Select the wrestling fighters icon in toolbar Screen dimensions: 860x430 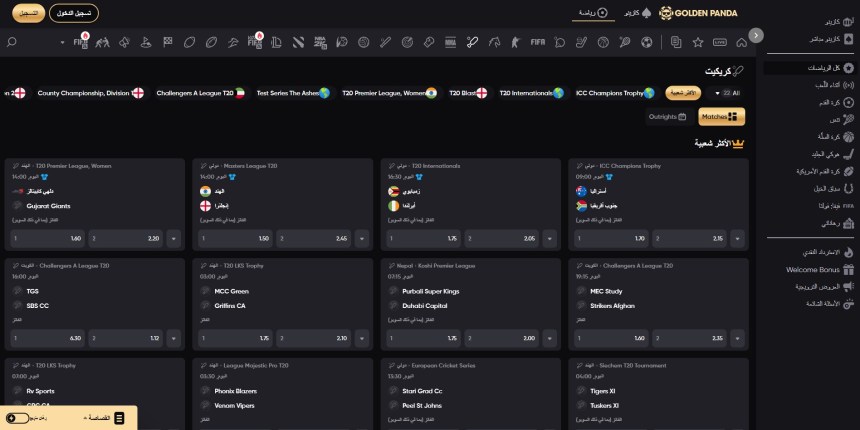[x=103, y=42]
